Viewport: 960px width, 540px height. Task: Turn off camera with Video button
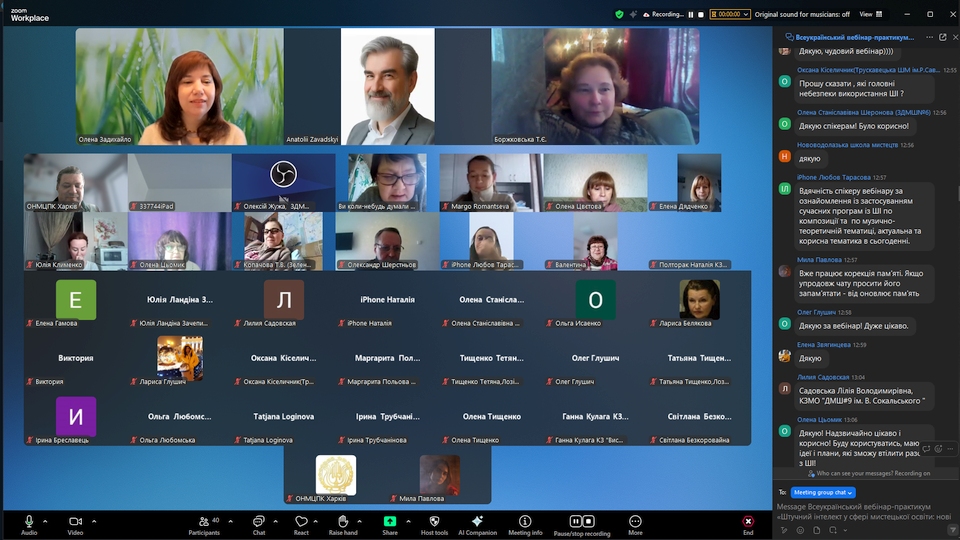click(x=75, y=525)
